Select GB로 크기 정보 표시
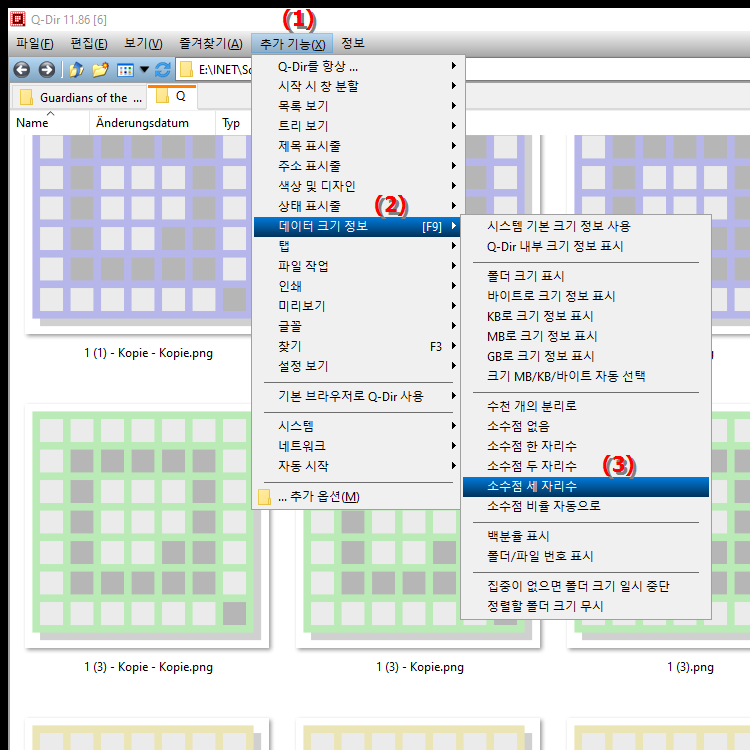750x750 pixels. click(x=586, y=356)
